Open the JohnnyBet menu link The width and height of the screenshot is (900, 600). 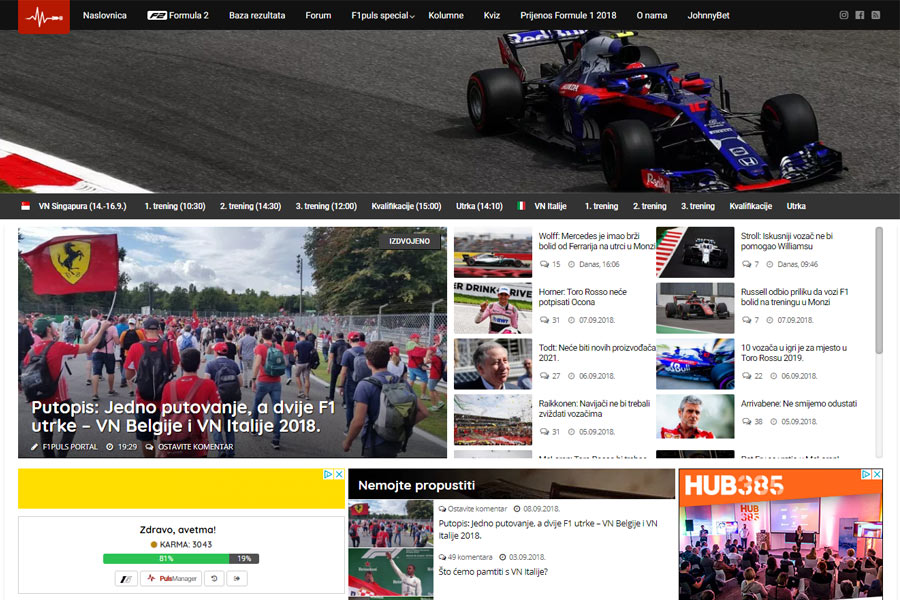pyautogui.click(x=708, y=16)
